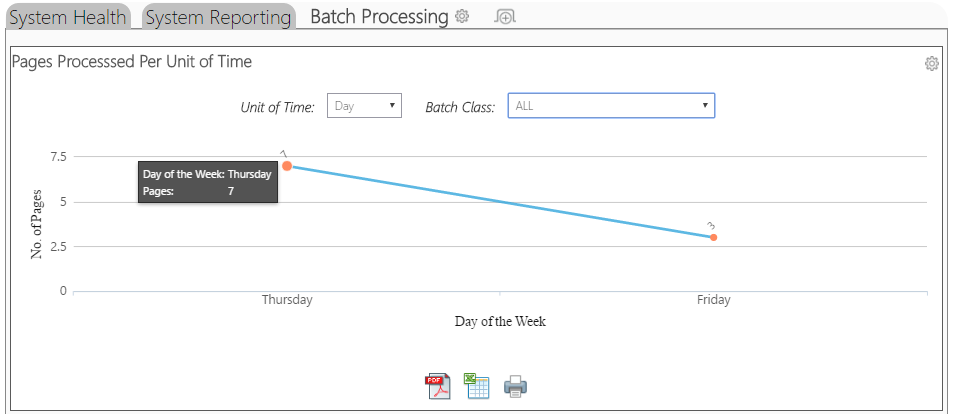Expand the Batch Class dropdown
This screenshot has height=414, width=954.
pyautogui.click(x=611, y=106)
